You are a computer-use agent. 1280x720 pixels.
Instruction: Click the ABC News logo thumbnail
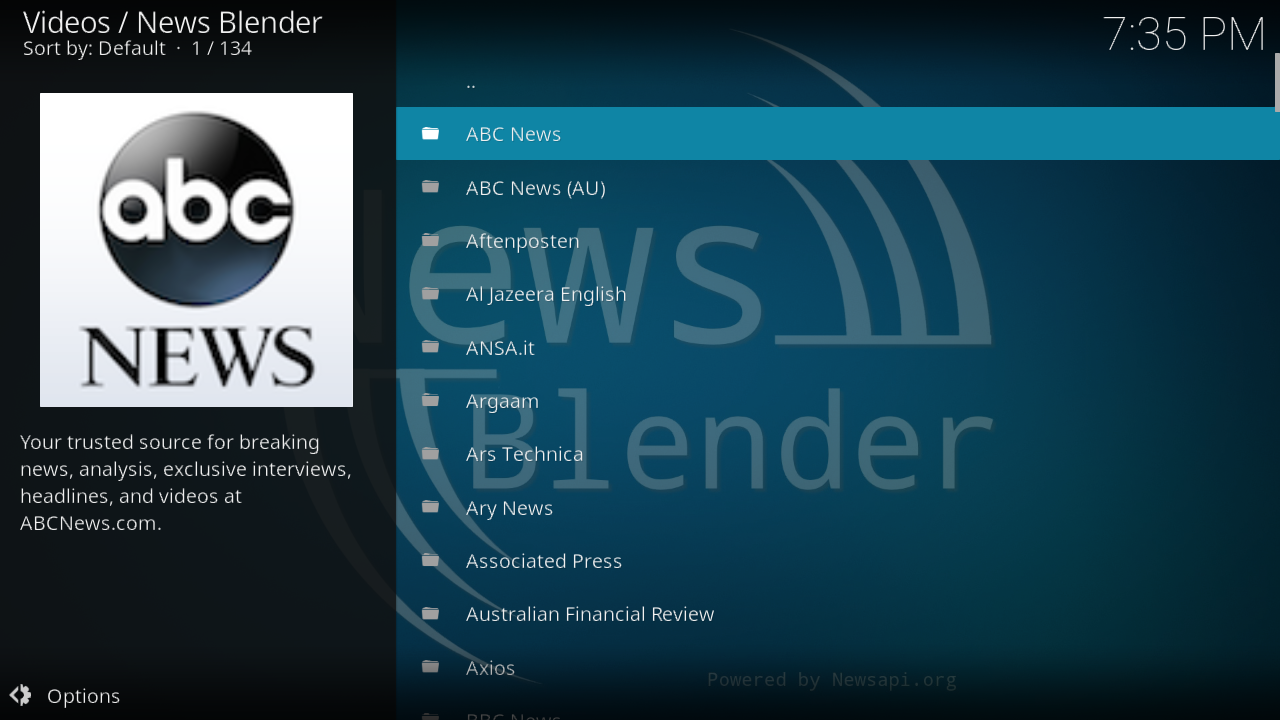196,250
